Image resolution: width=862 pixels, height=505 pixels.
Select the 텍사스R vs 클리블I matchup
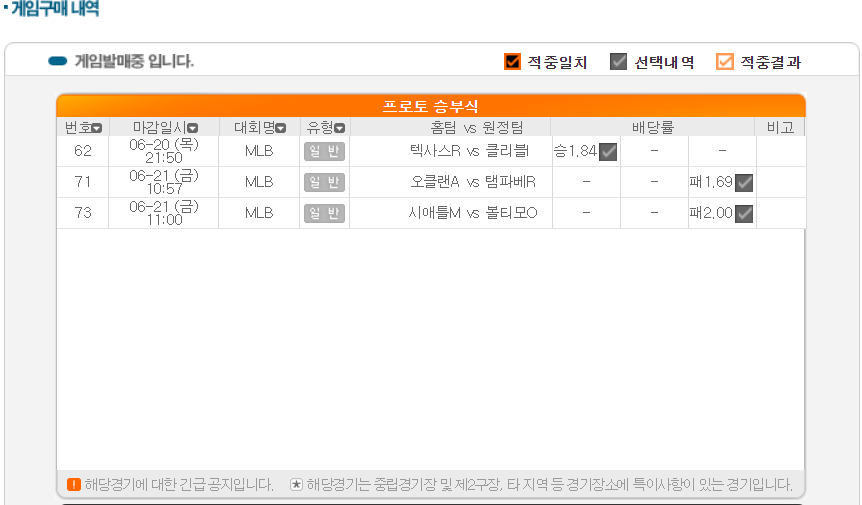click(469, 152)
